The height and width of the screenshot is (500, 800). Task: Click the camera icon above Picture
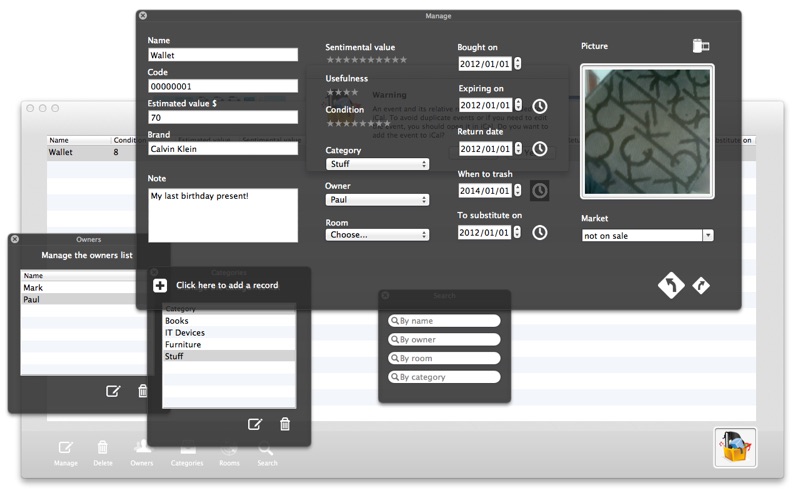(x=701, y=46)
